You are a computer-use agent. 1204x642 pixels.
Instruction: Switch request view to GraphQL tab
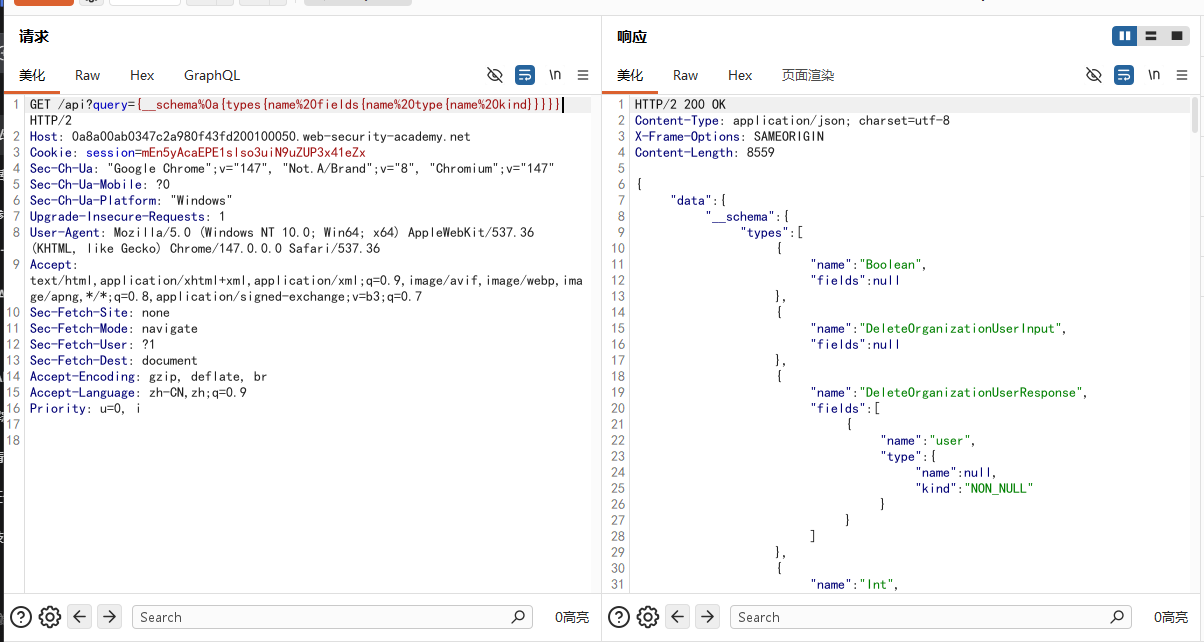[x=212, y=75]
